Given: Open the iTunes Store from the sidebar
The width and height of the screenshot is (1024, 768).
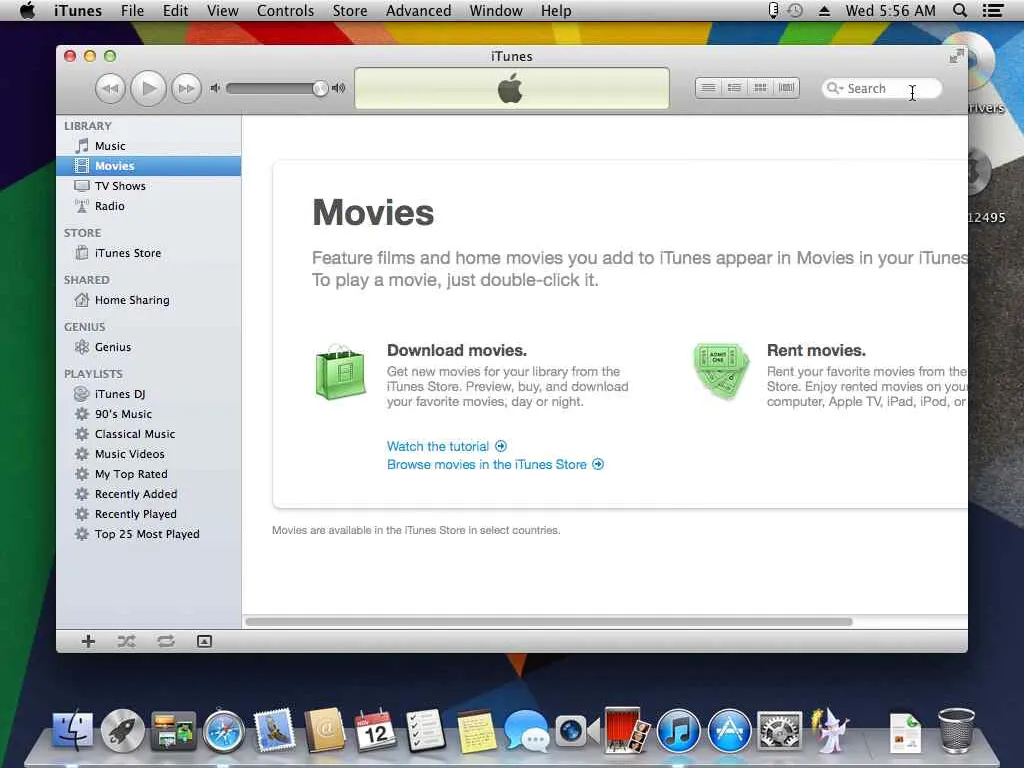Looking at the screenshot, I should [x=148, y=253].
